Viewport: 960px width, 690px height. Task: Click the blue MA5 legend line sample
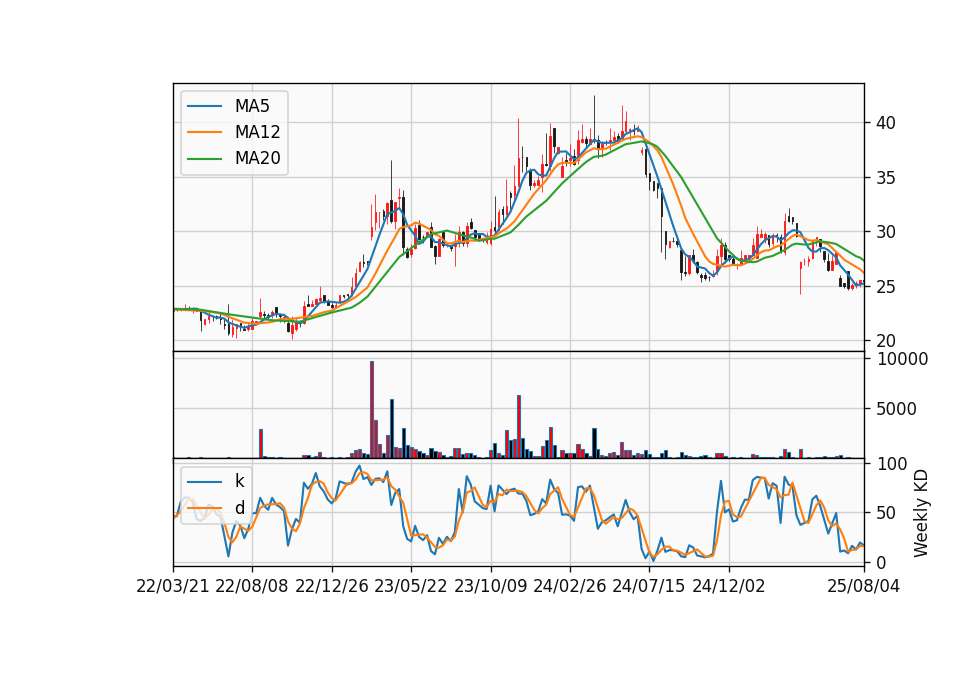coord(204,107)
